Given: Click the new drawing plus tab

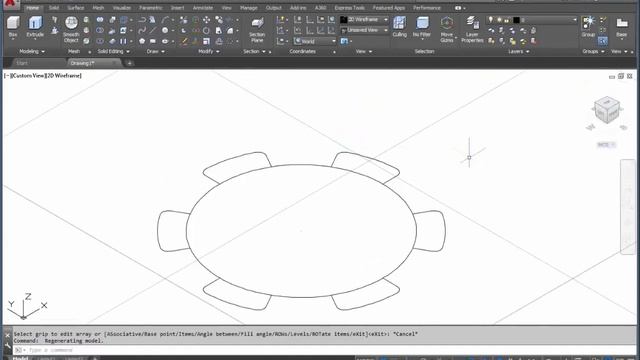Looking at the screenshot, I should click(x=129, y=63).
